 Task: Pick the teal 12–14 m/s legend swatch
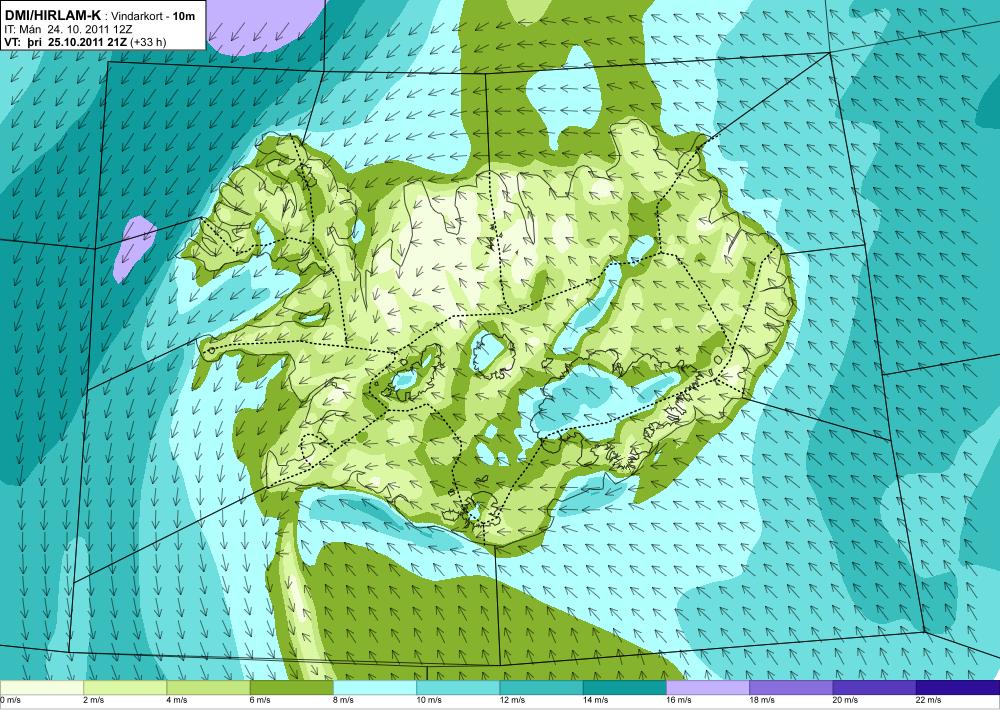[541, 688]
